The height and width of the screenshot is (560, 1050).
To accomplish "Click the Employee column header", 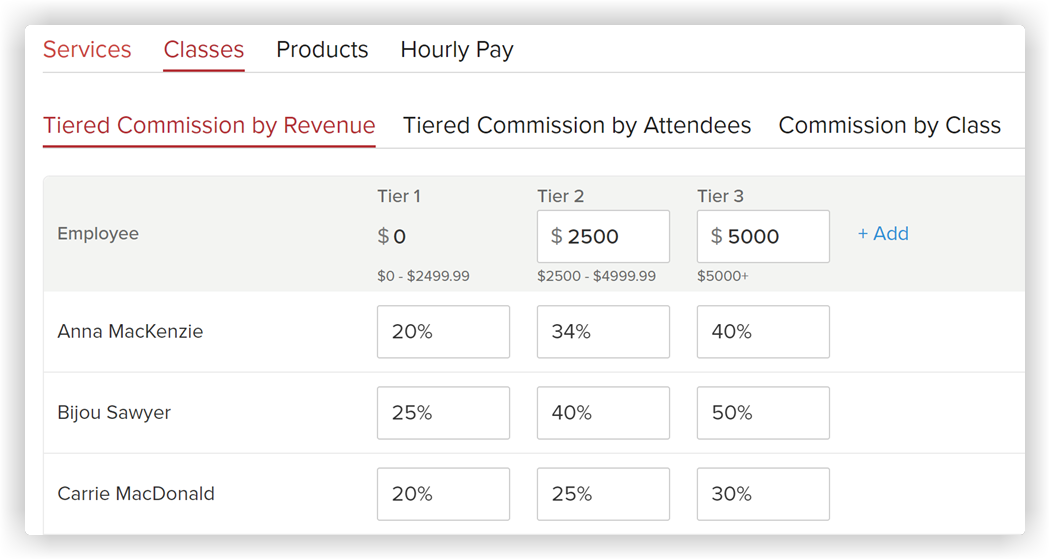I will [98, 234].
